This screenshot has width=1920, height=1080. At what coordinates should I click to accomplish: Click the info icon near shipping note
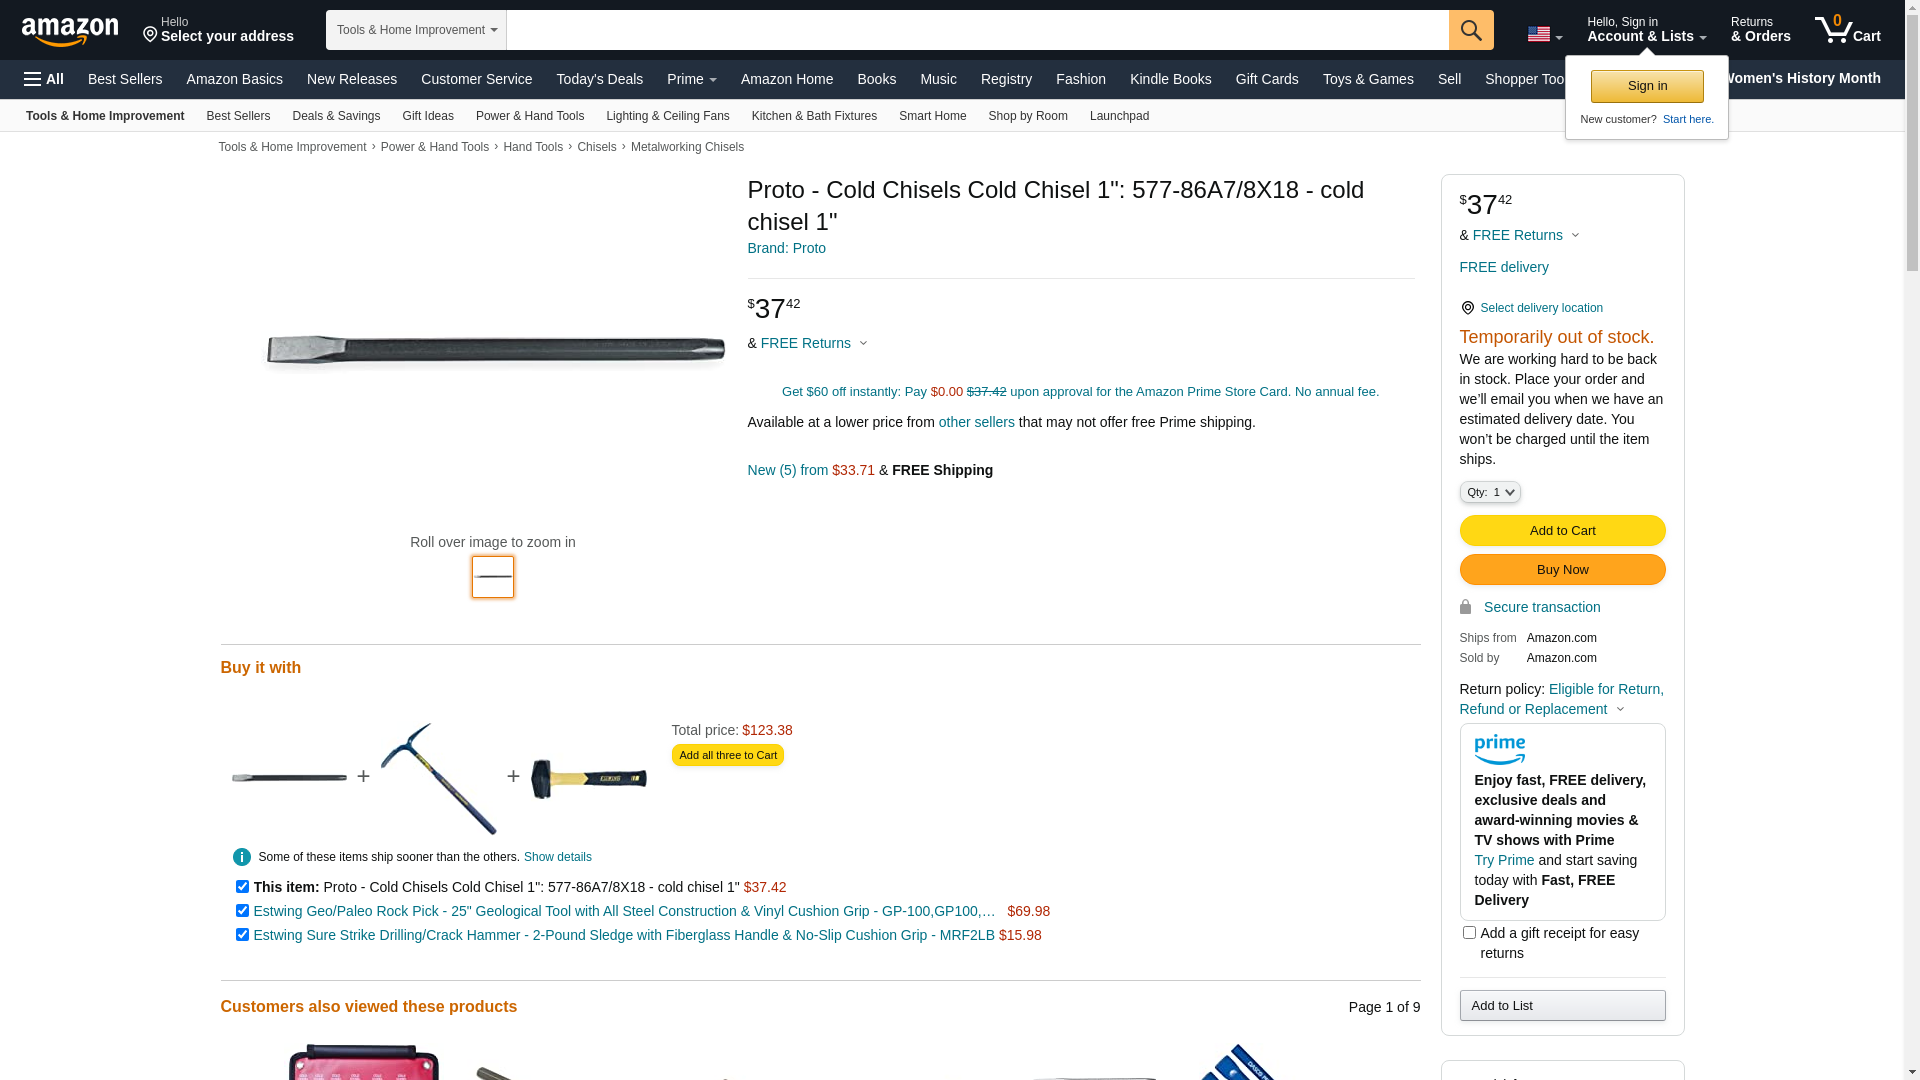click(242, 857)
